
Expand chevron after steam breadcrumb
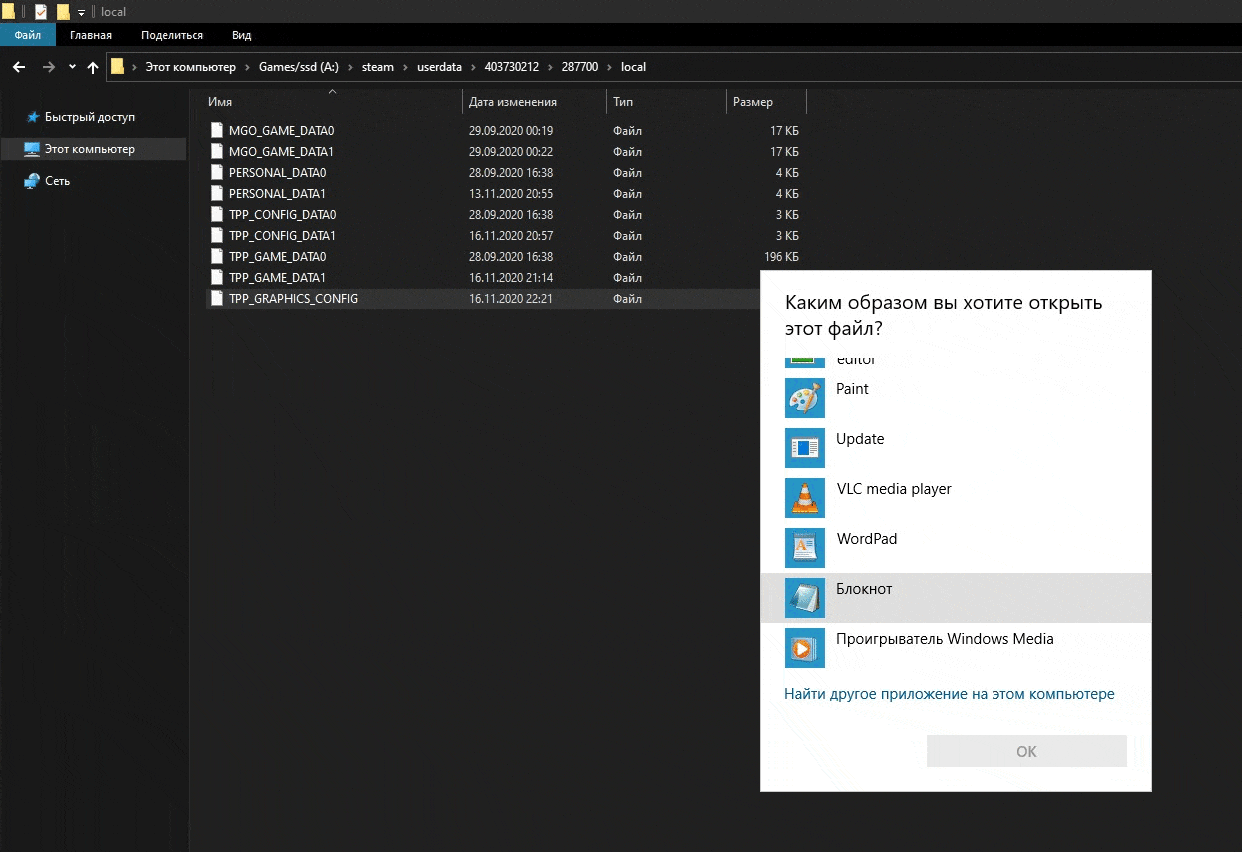point(404,67)
